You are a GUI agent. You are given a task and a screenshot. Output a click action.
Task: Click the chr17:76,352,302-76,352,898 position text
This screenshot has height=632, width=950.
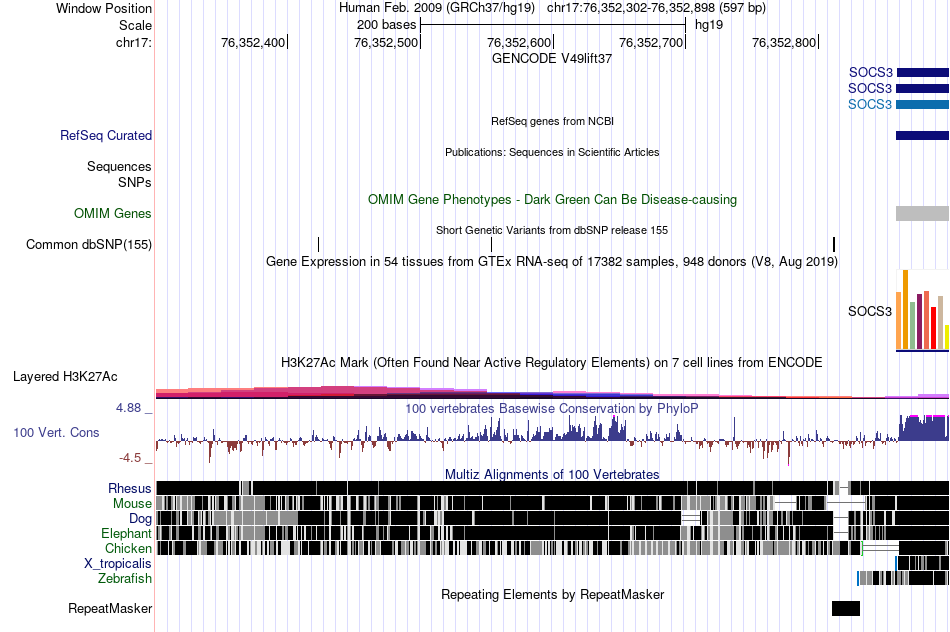656,8
